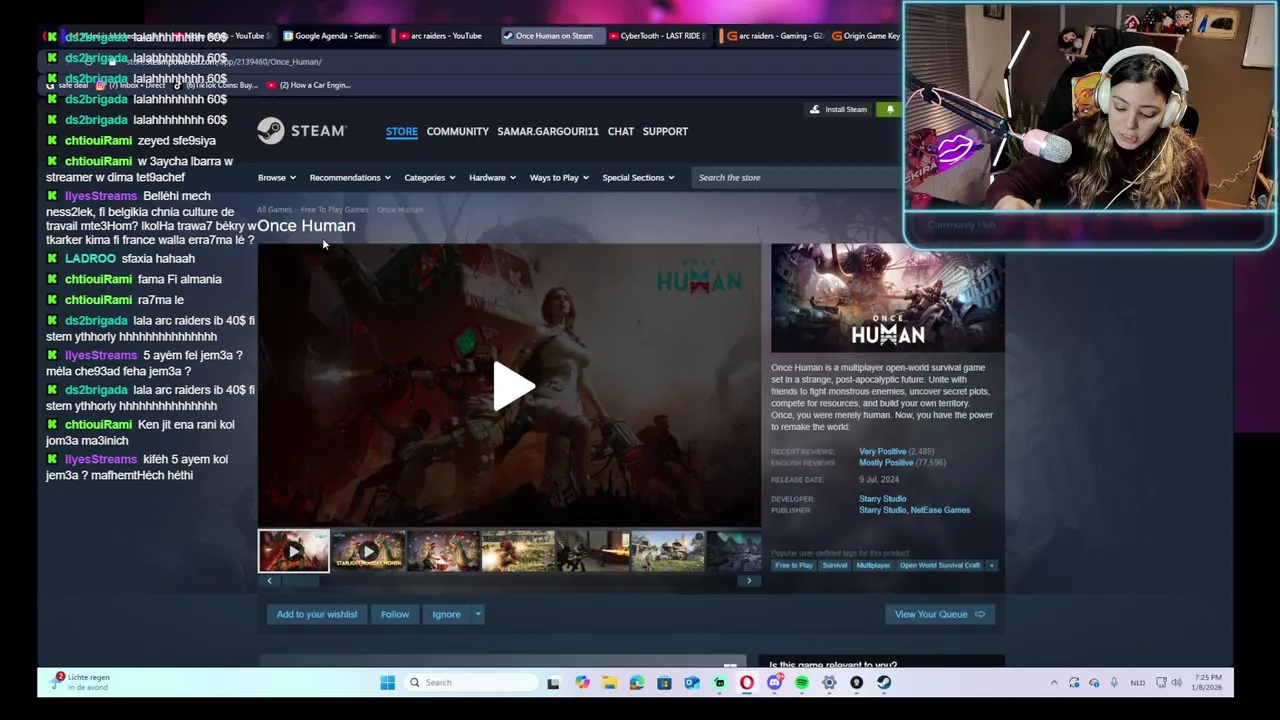Click Add to your wishlist

click(x=317, y=614)
